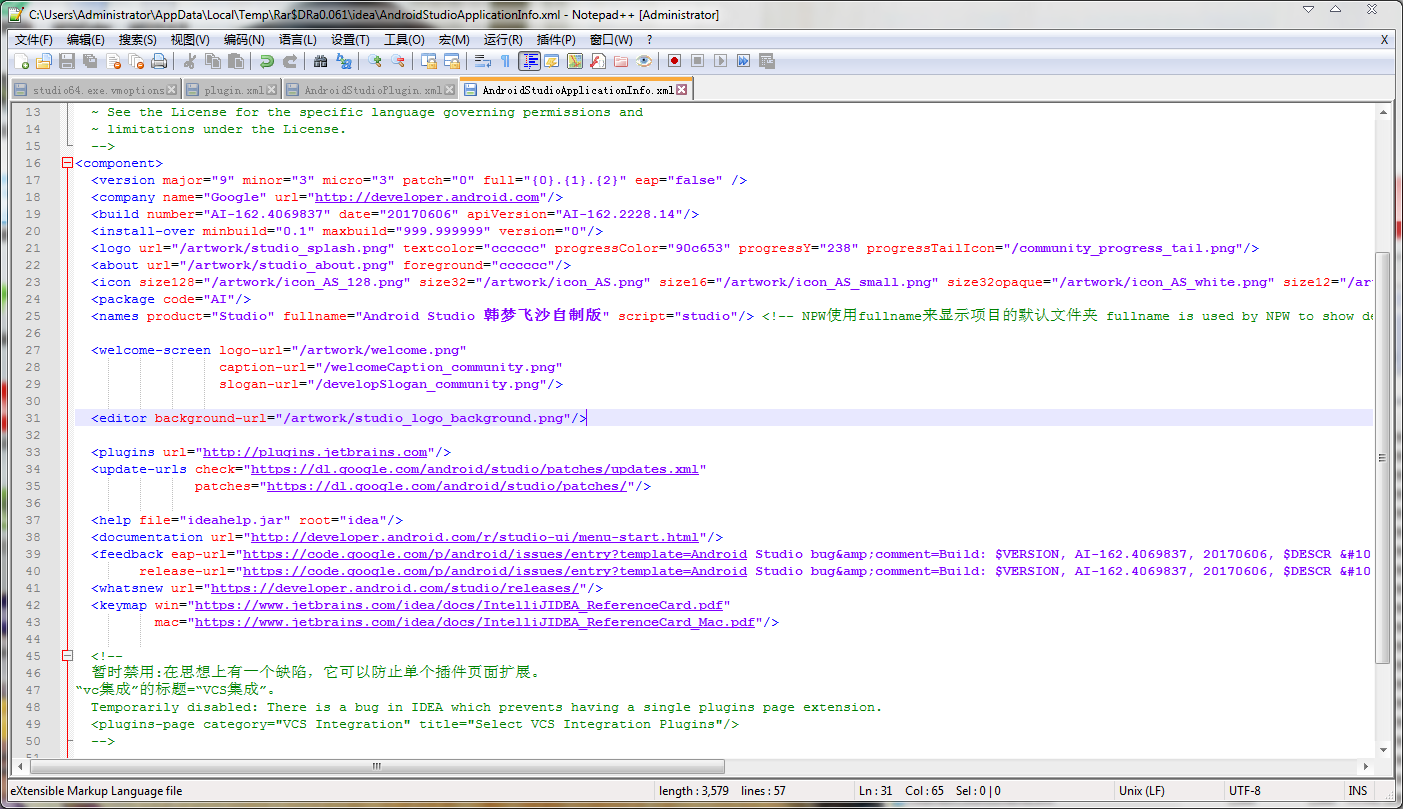Viewport: 1403px width, 809px height.
Task: Toggle show all characters pilcrow
Action: (x=506, y=62)
